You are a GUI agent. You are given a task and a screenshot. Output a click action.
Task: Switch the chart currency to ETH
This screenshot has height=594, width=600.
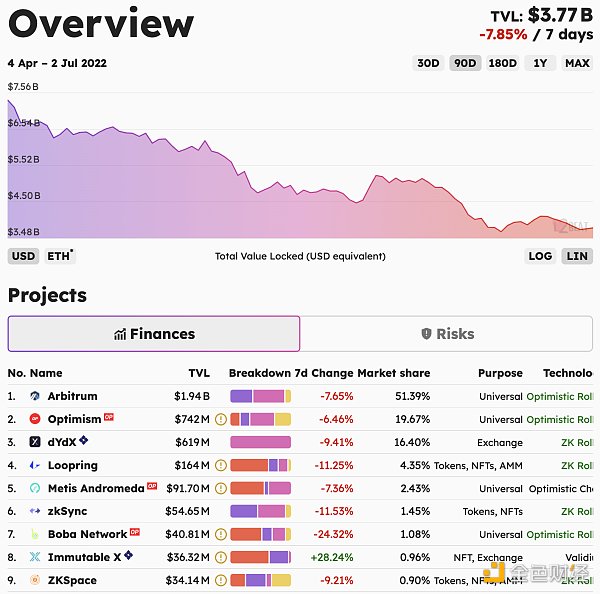click(59, 256)
